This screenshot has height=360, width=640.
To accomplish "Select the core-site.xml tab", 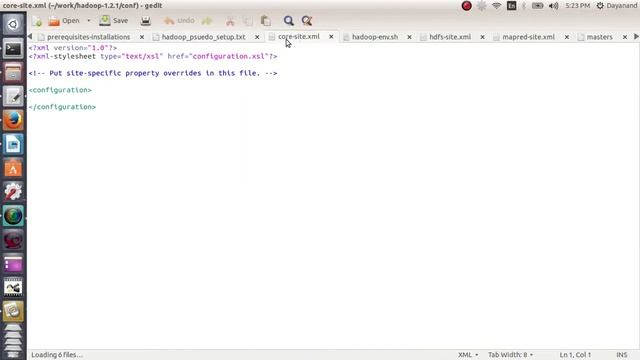I will (x=299, y=37).
